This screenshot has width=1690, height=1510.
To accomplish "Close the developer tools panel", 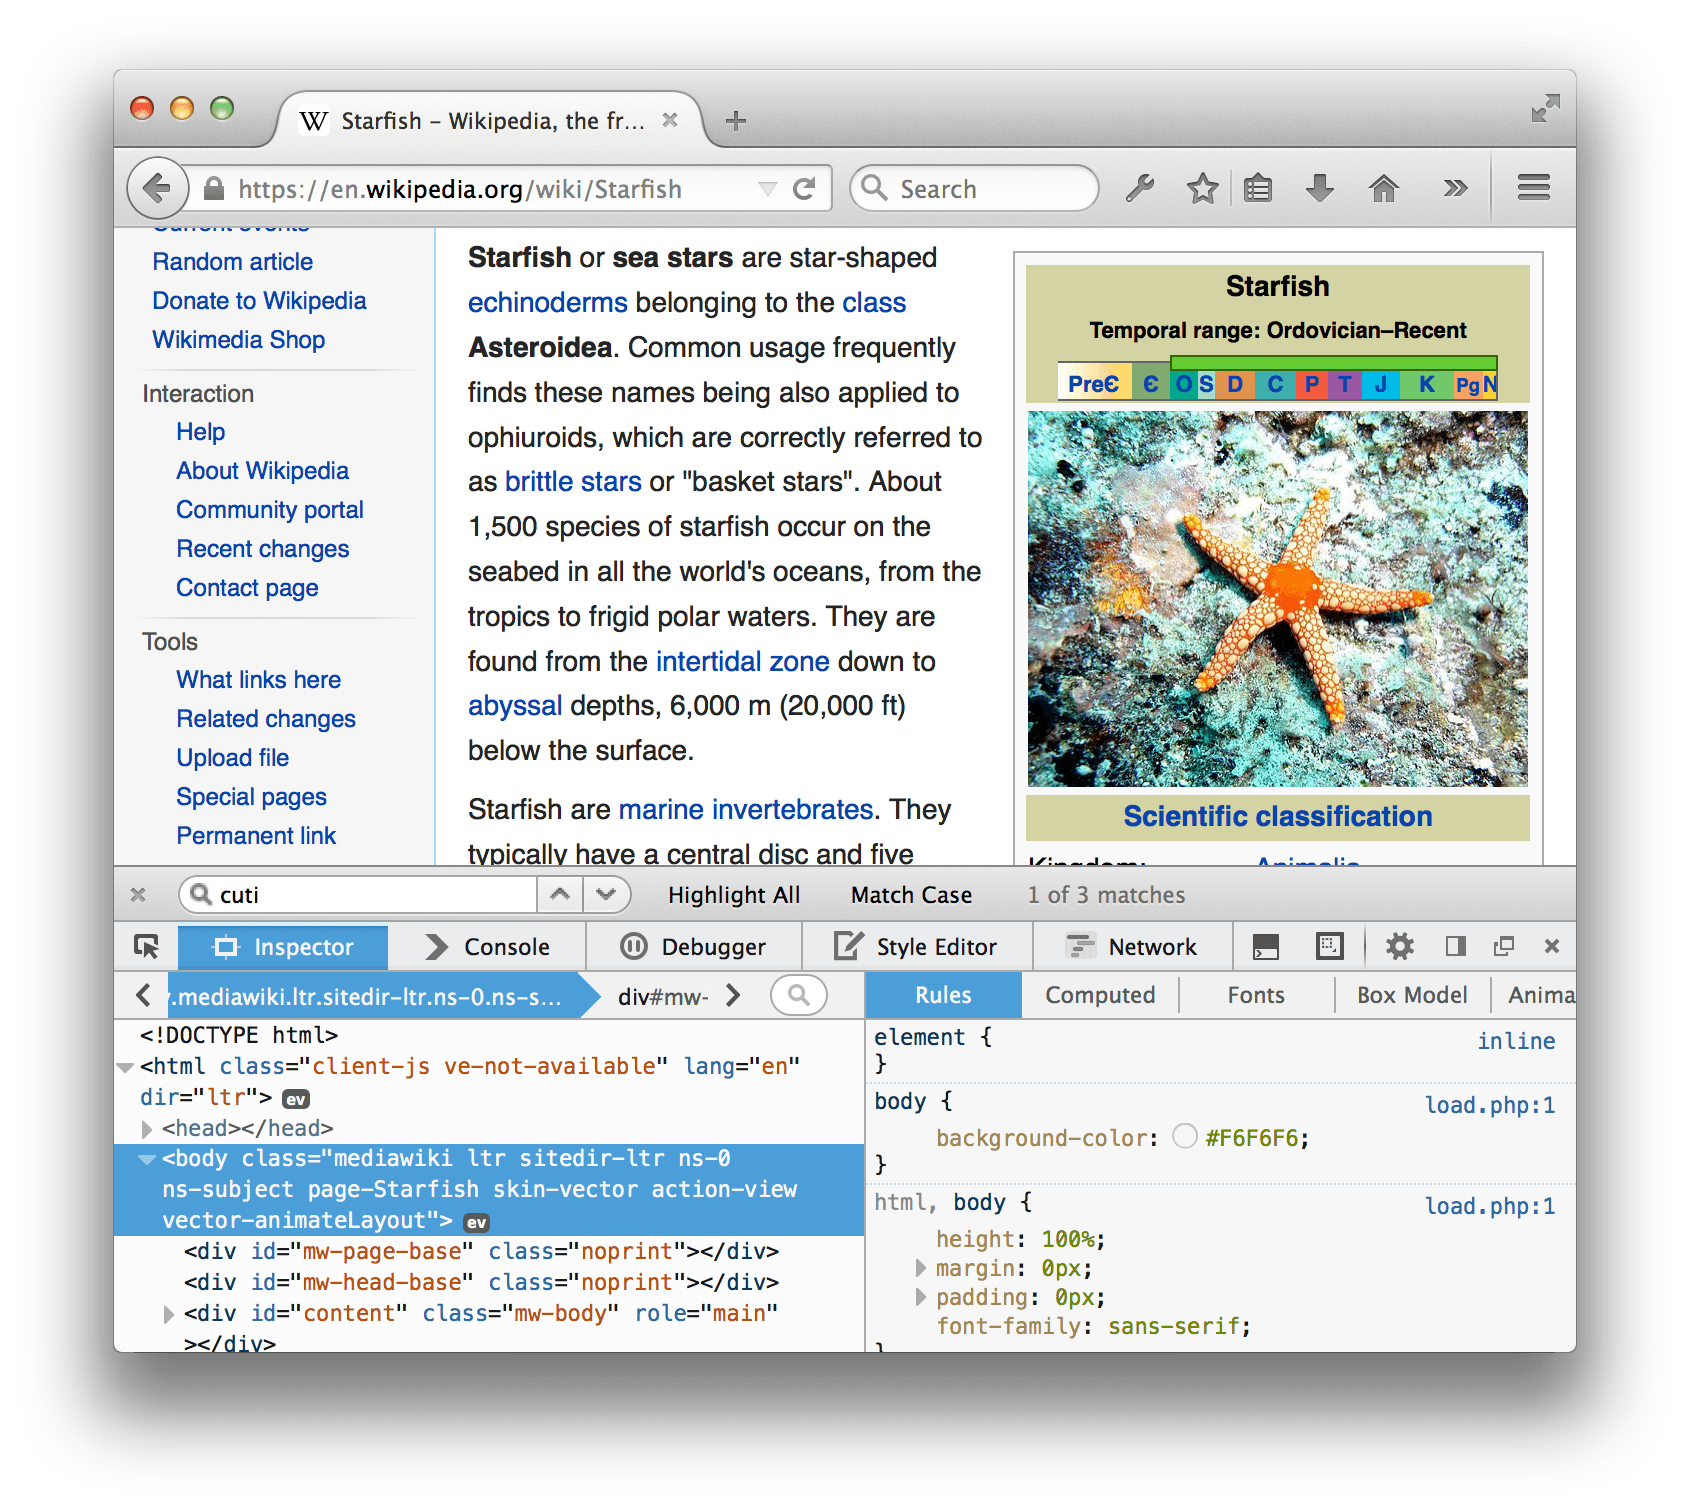I will pos(1552,946).
